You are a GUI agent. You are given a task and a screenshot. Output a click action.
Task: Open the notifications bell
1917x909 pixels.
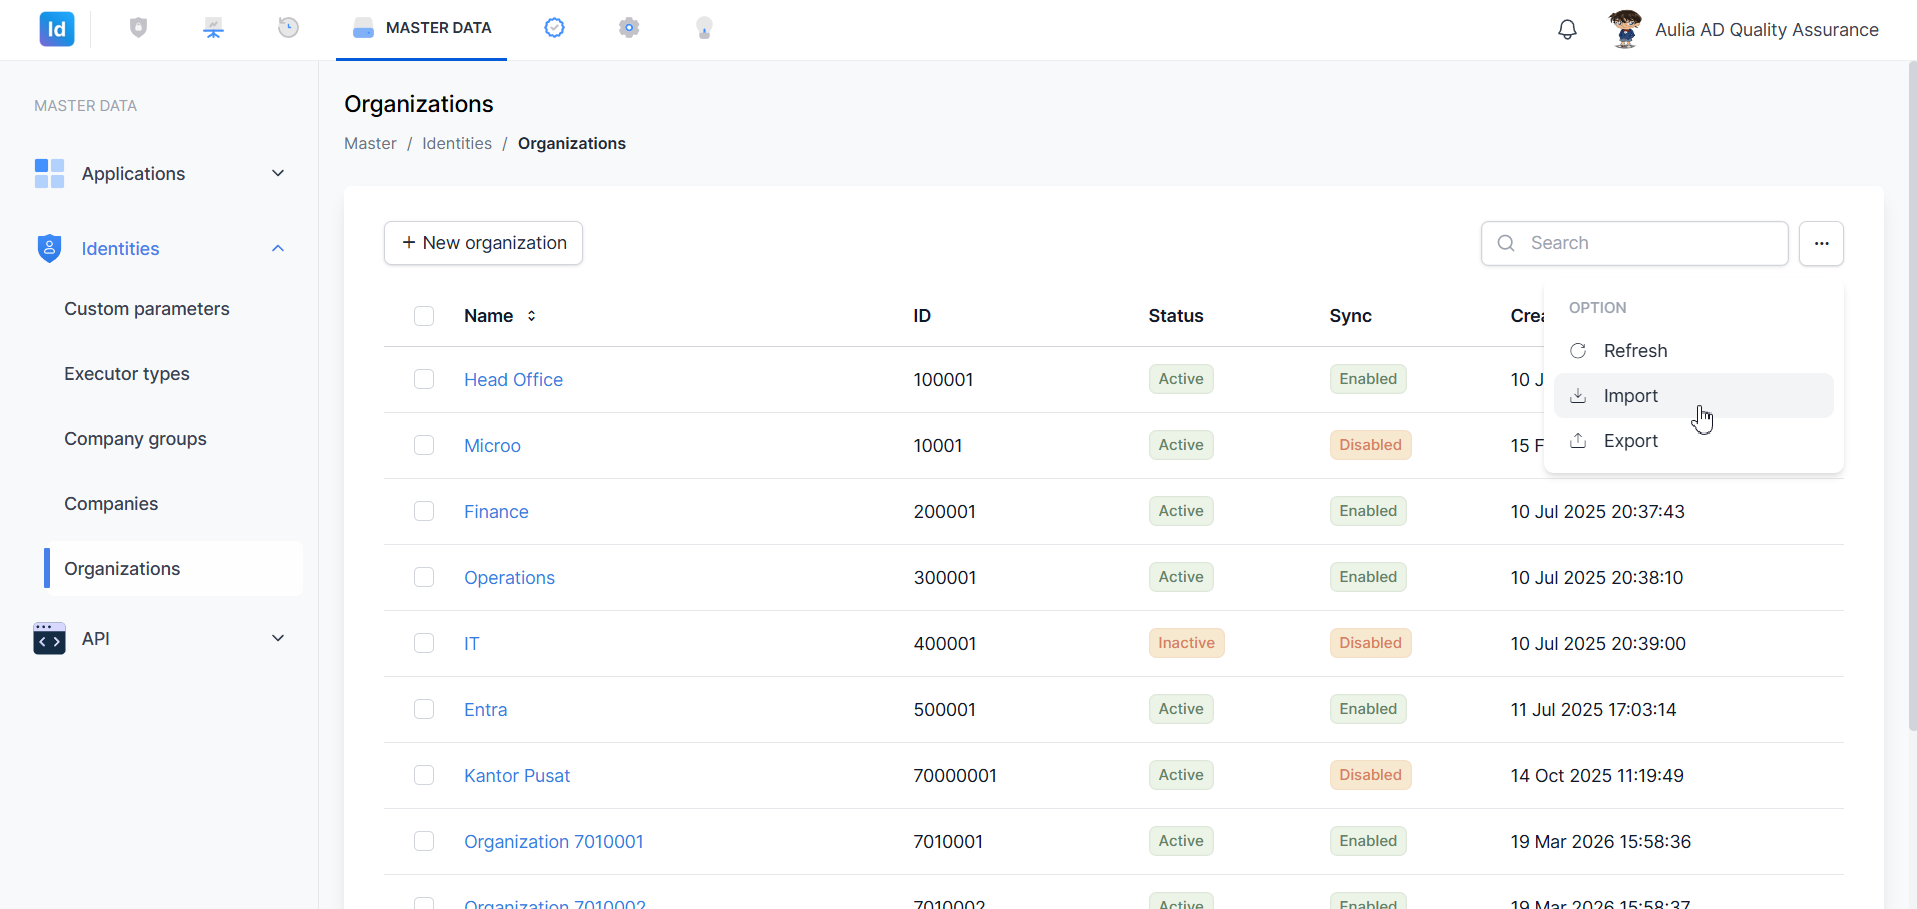pos(1567,30)
